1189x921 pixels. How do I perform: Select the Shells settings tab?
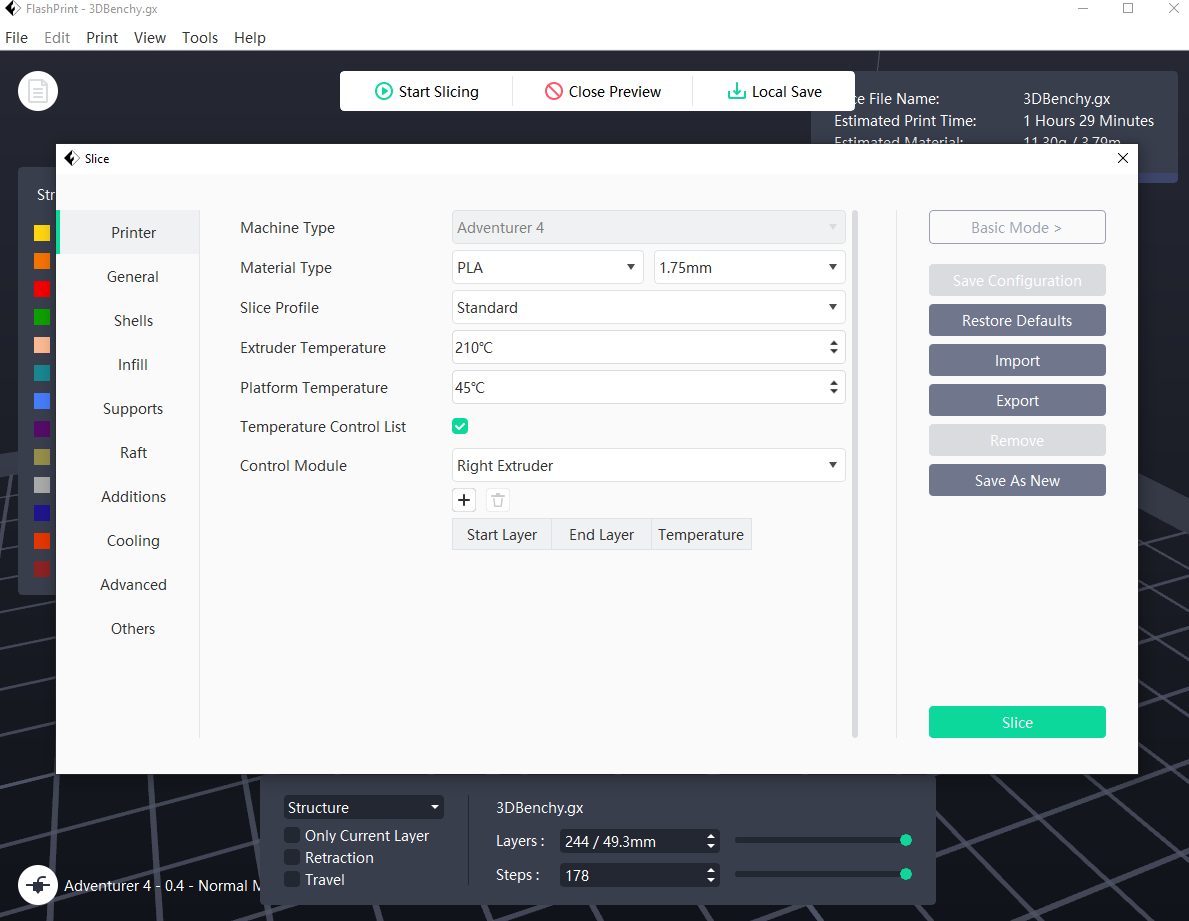[x=130, y=320]
